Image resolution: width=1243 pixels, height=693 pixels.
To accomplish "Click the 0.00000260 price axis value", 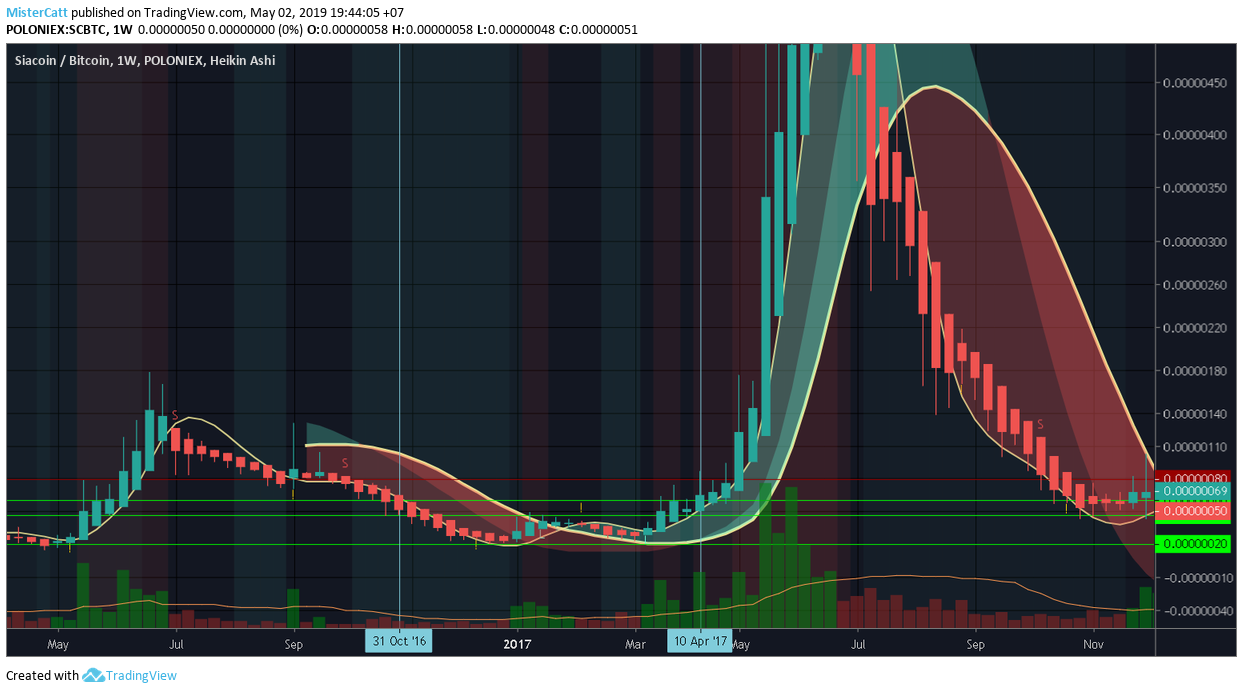I will coord(1196,285).
